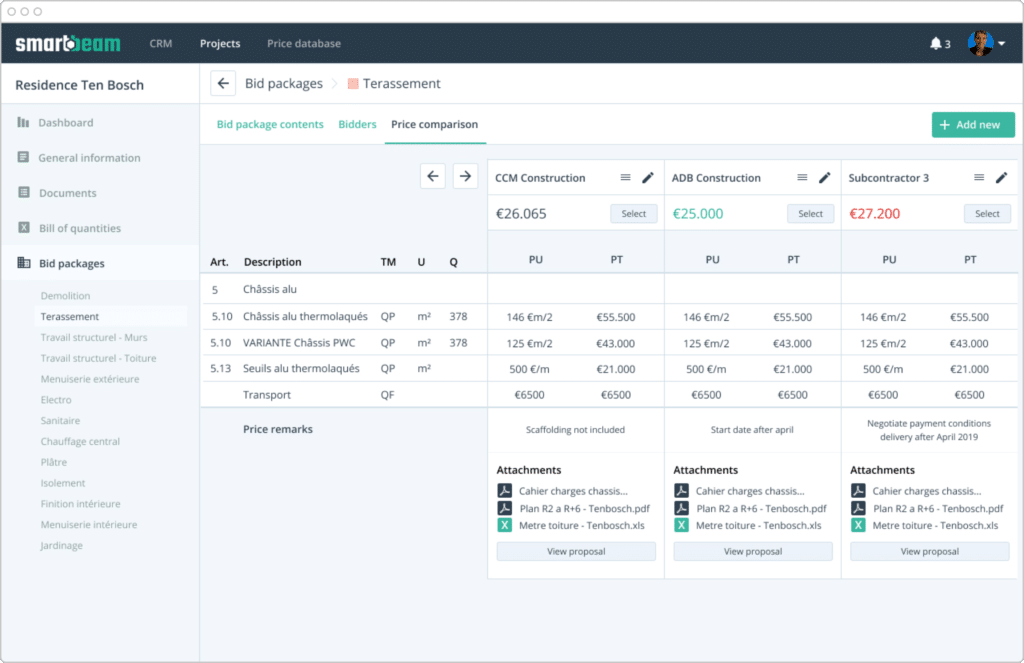Image resolution: width=1024 pixels, height=663 pixels.
Task: Open the Price database section
Action: coord(303,43)
